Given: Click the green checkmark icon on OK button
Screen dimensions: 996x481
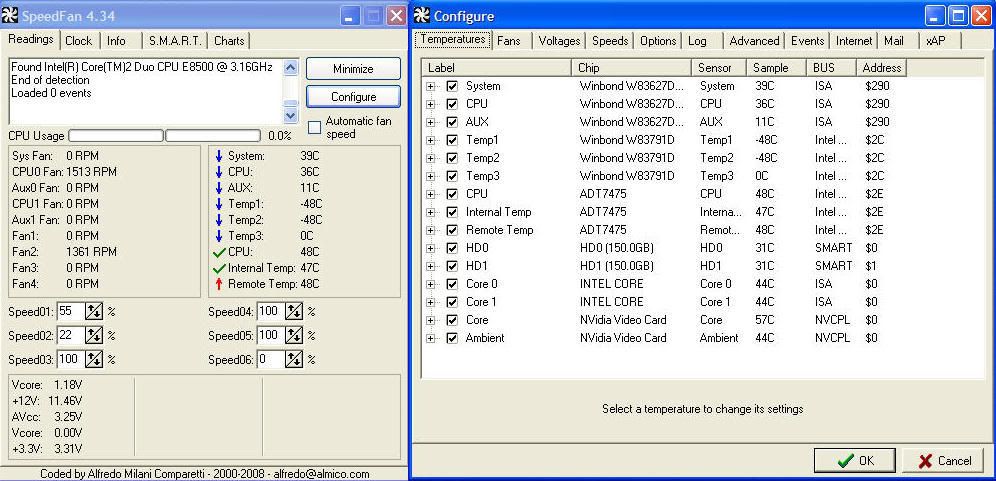Looking at the screenshot, I should click(x=845, y=461).
